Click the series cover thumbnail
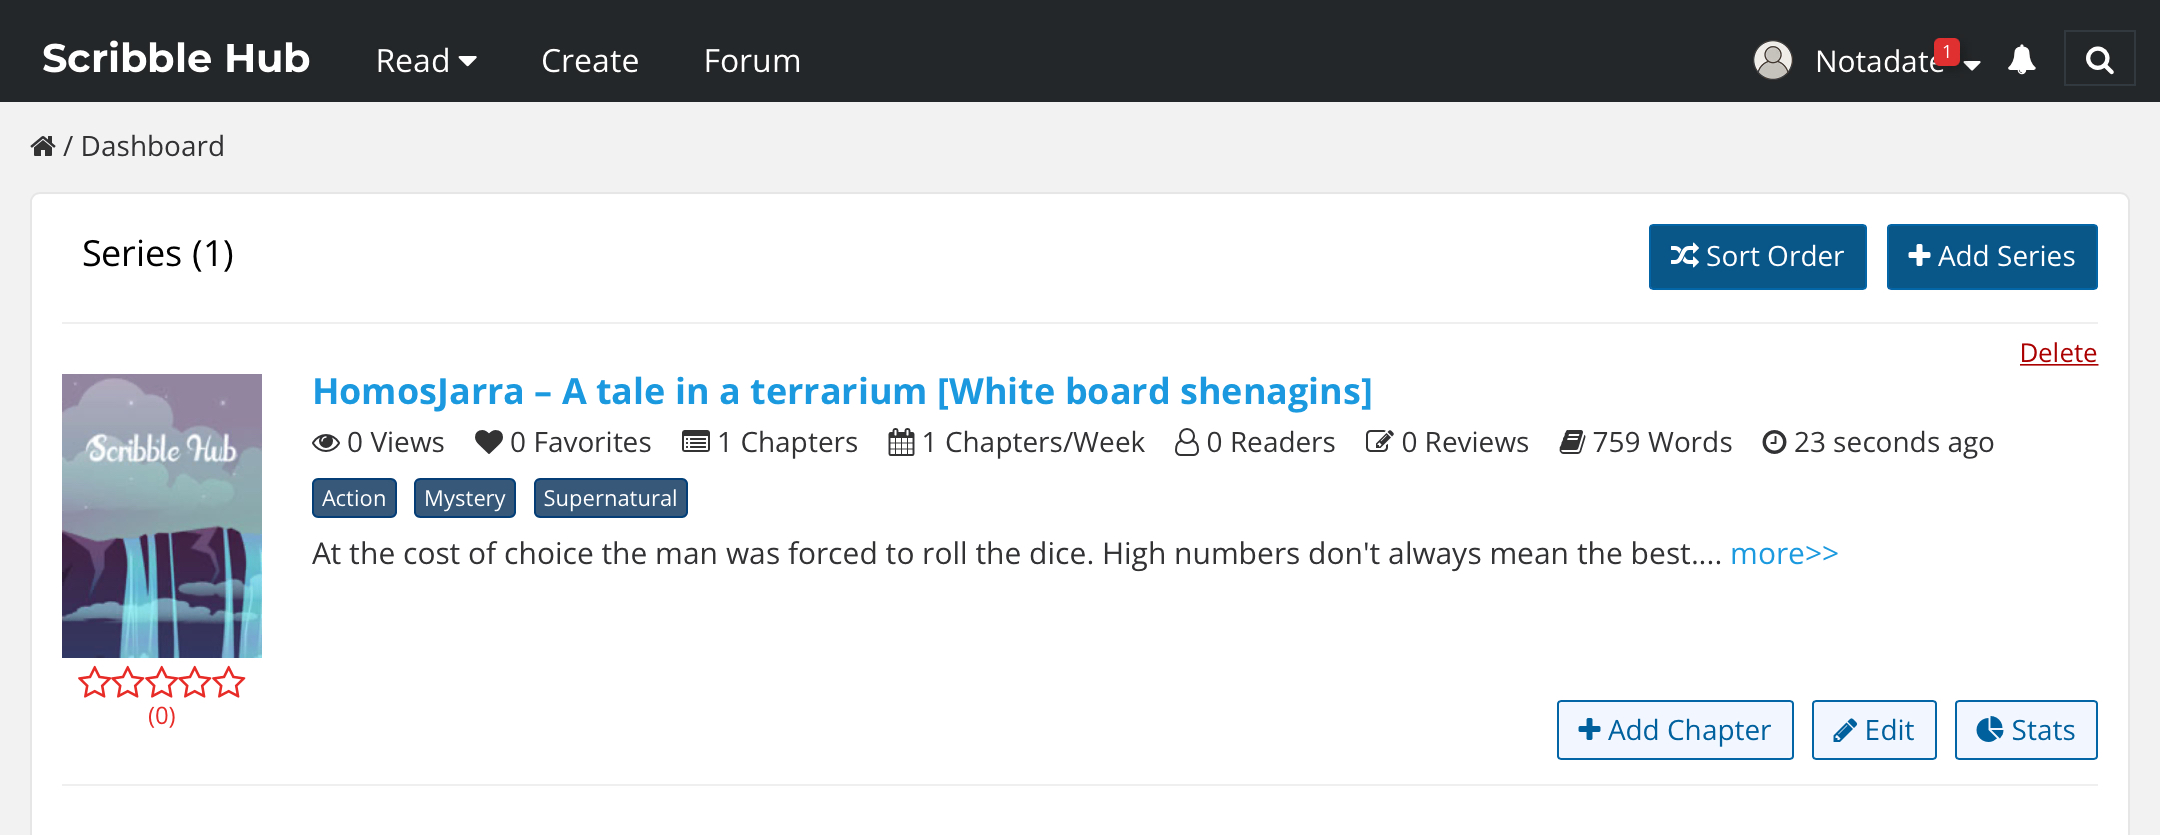The image size is (2160, 835). point(162,515)
